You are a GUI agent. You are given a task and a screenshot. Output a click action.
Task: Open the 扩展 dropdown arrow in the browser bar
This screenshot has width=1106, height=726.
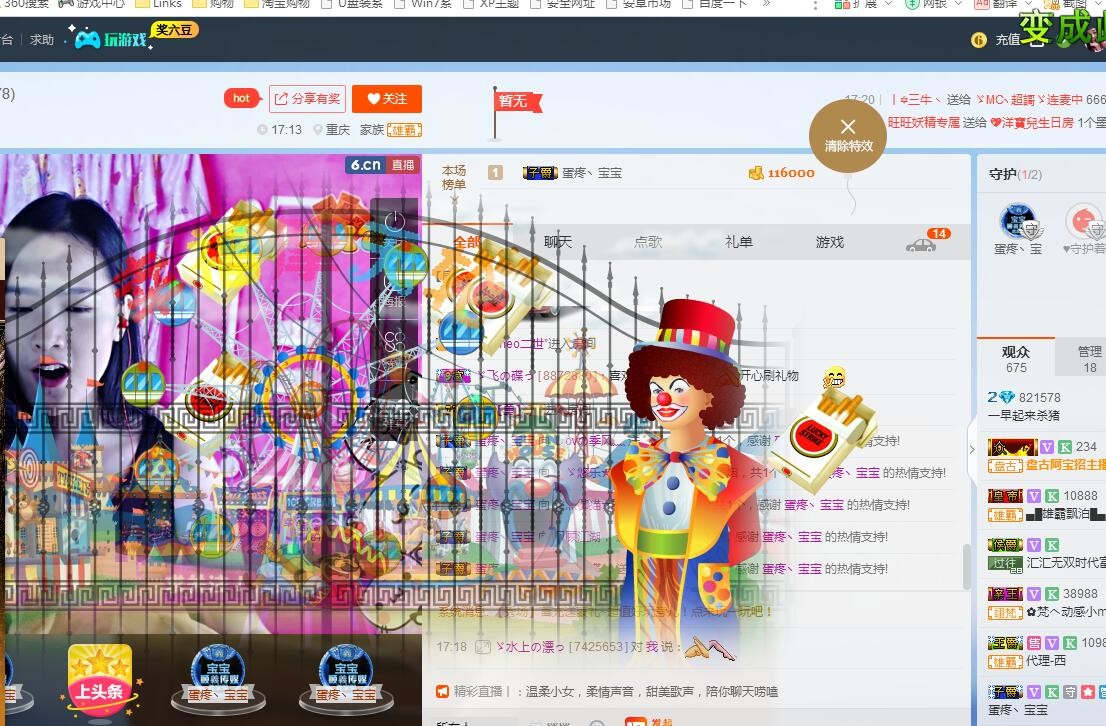tap(888, 4)
